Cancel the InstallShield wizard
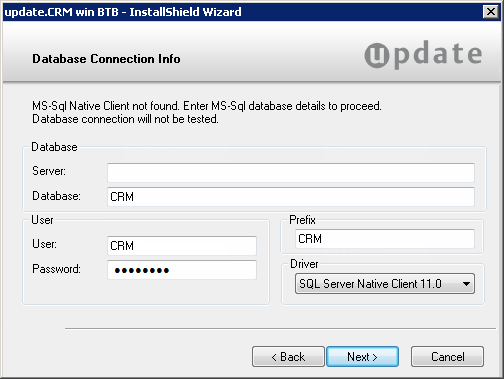 click(x=447, y=357)
